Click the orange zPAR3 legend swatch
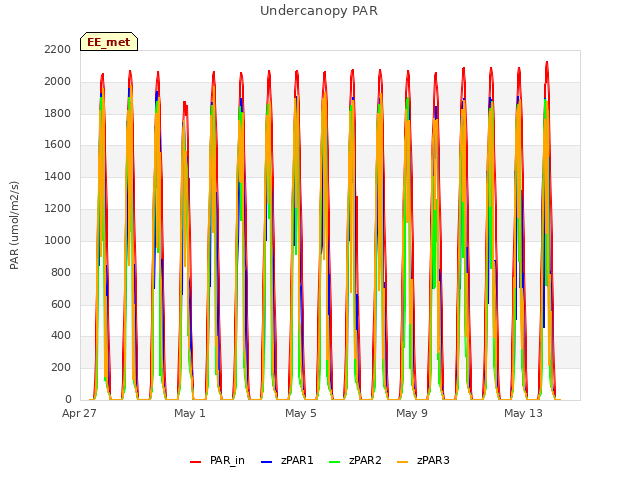This screenshot has width=640, height=480. [x=402, y=462]
